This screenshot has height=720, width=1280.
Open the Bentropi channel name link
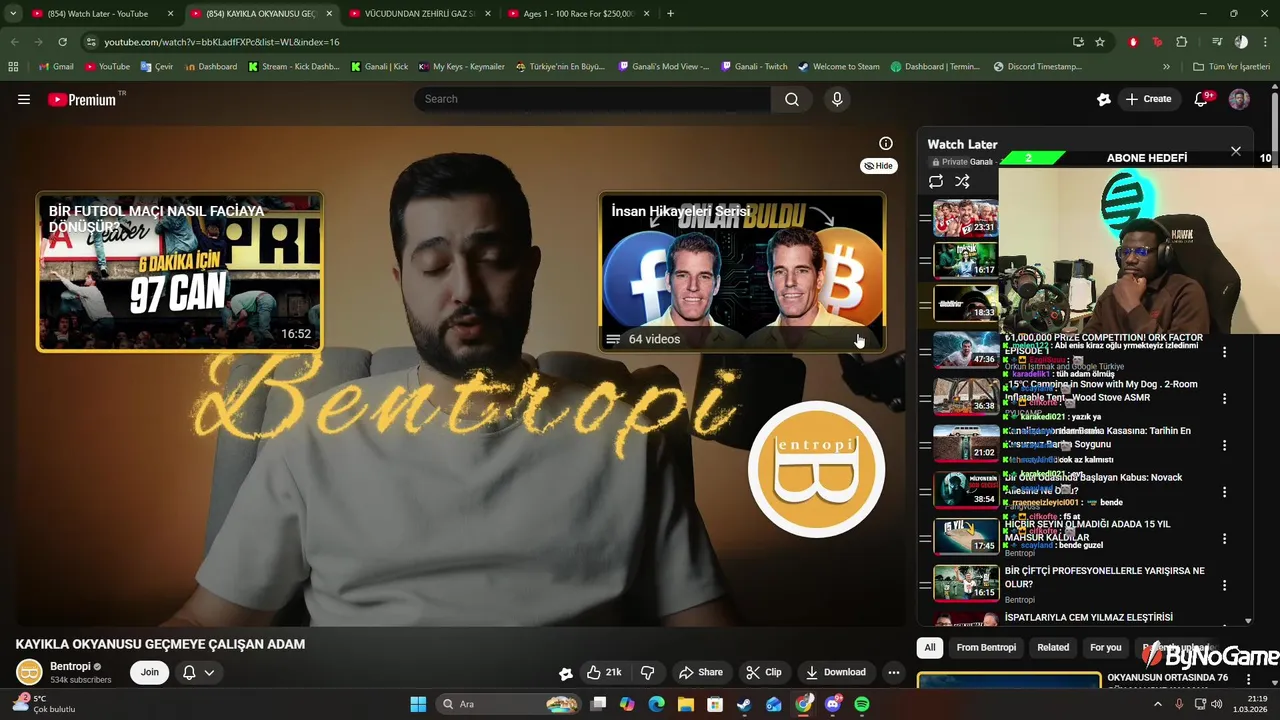70,666
